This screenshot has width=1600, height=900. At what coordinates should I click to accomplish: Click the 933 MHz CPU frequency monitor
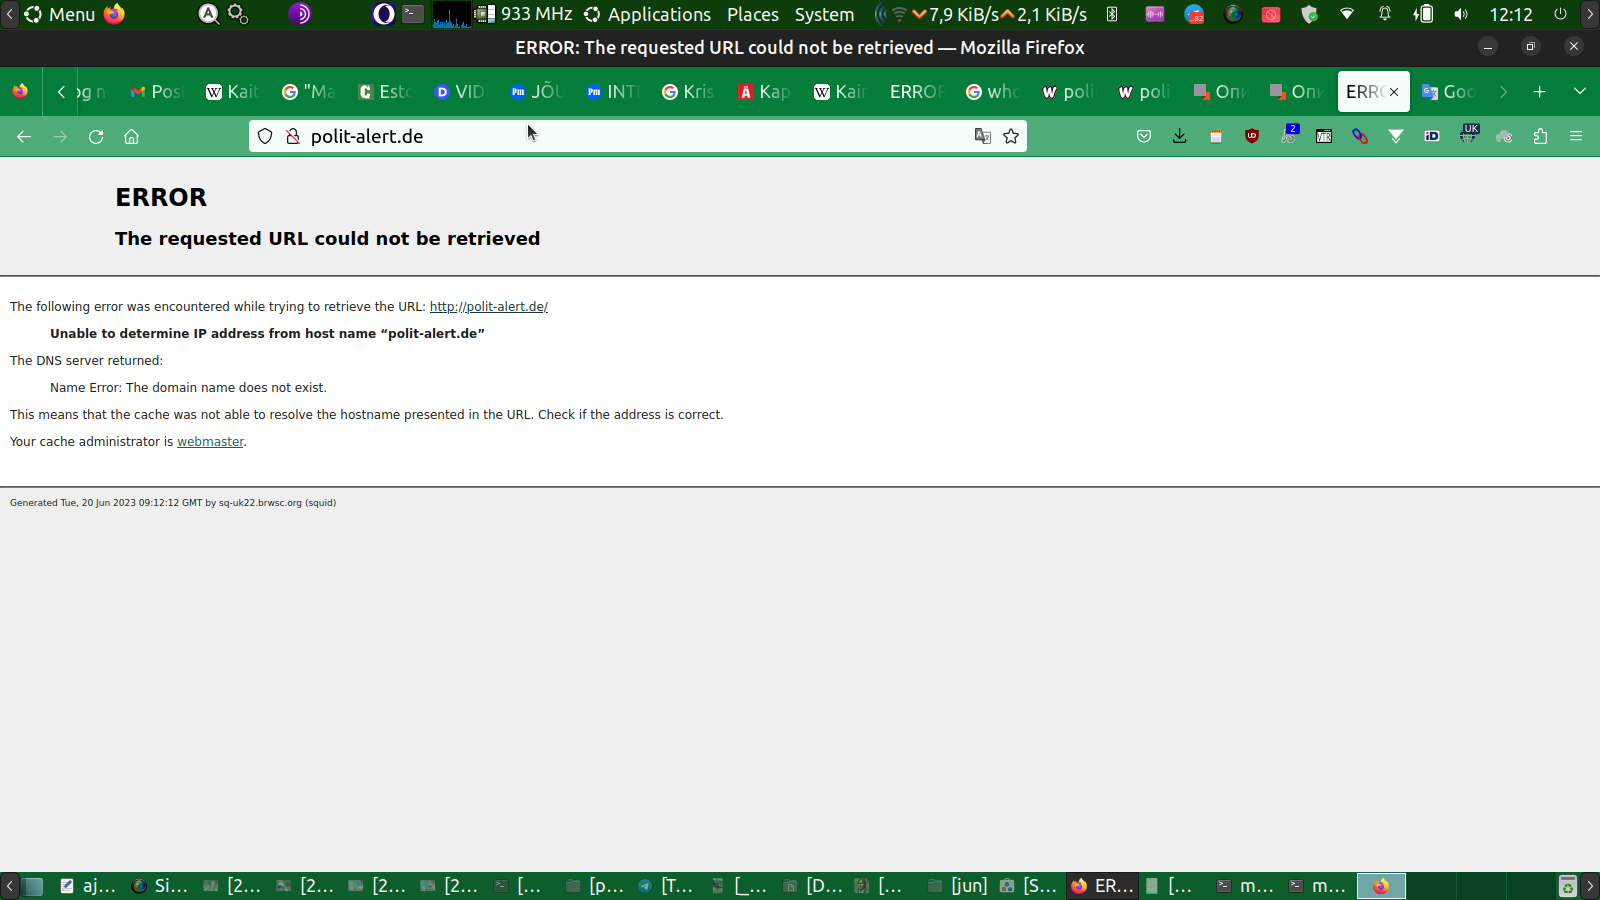click(524, 14)
